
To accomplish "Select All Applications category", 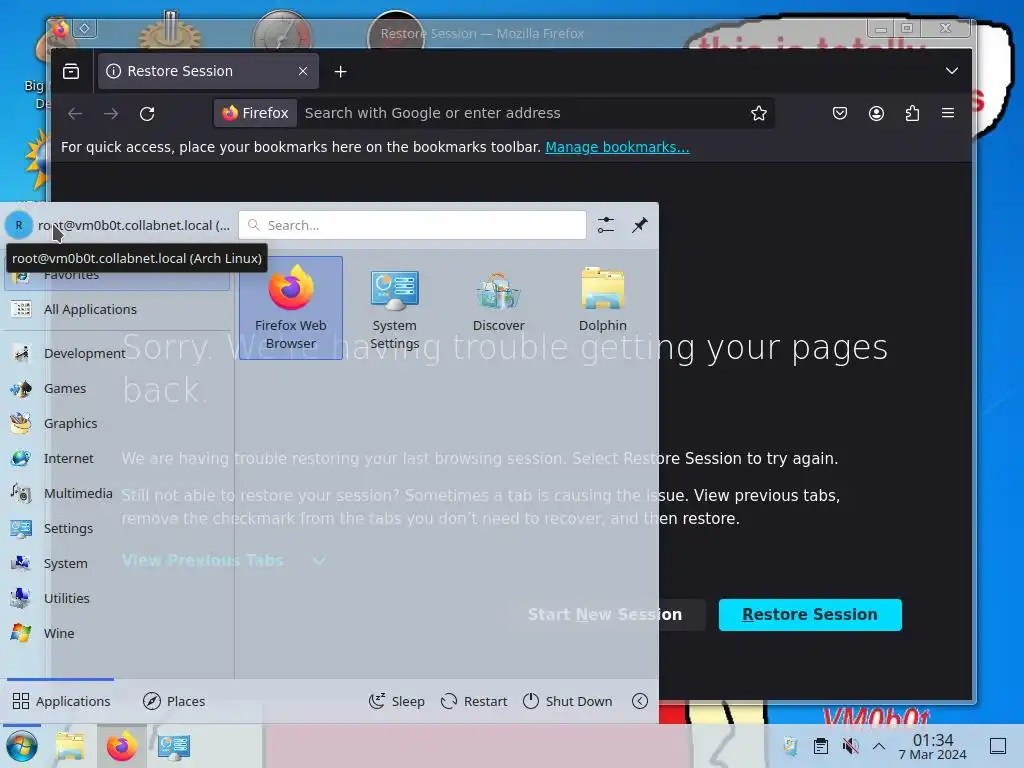I will click(118, 310).
